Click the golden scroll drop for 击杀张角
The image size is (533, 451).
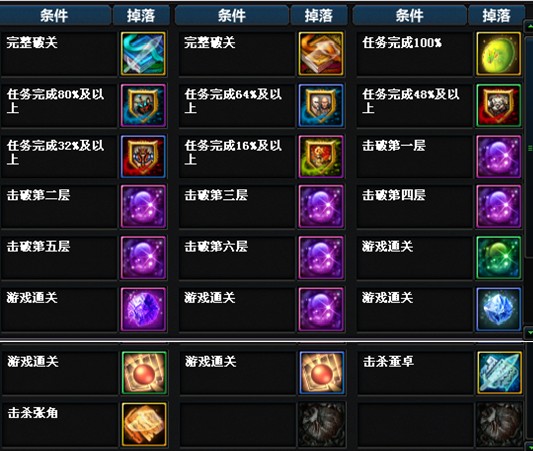coord(144,424)
